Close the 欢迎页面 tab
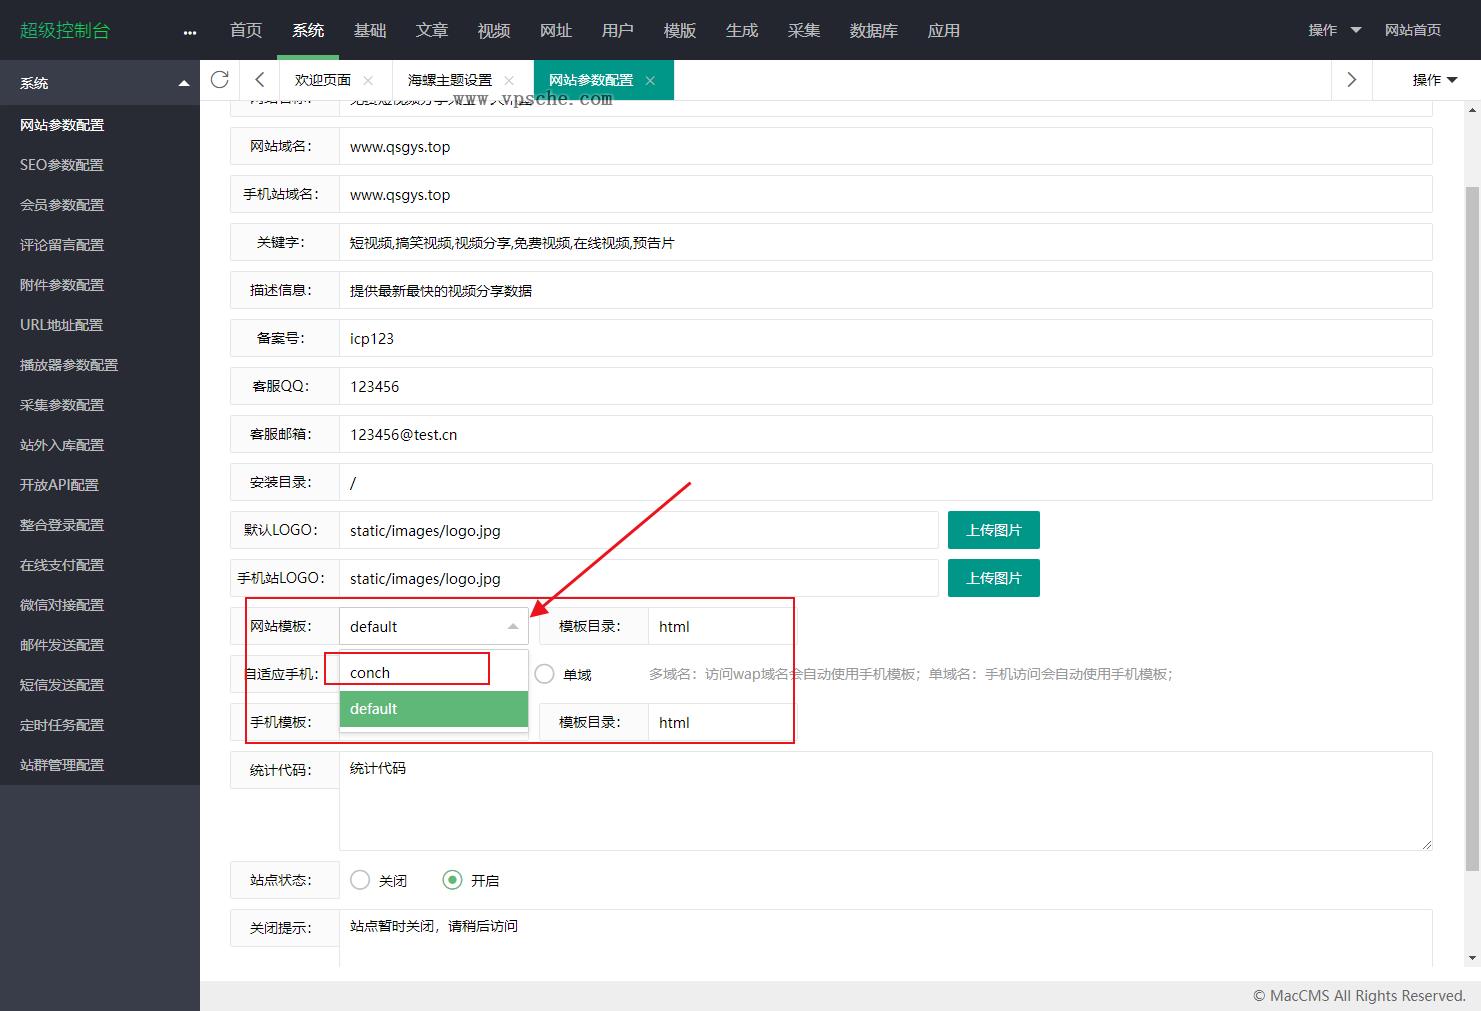The image size is (1481, 1011). tap(367, 79)
